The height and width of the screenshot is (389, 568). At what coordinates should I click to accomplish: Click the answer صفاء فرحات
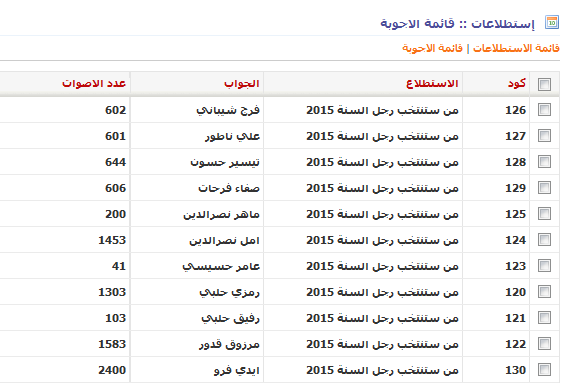229,188
